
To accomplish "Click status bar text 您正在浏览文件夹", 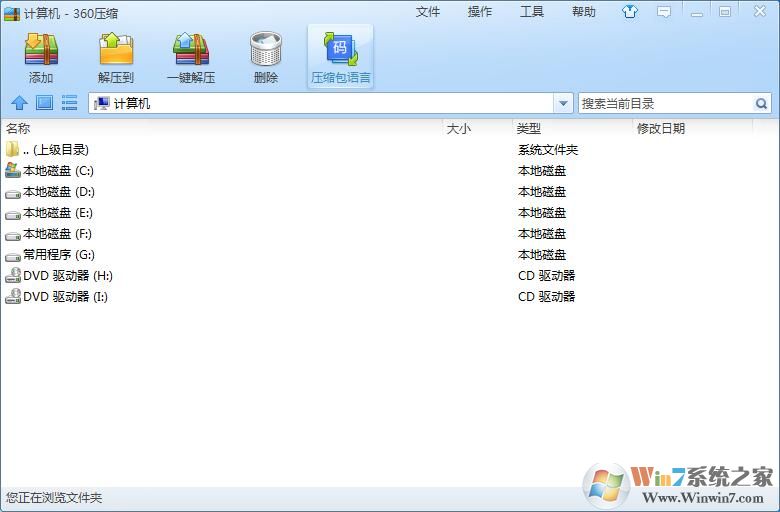I will click(54, 498).
